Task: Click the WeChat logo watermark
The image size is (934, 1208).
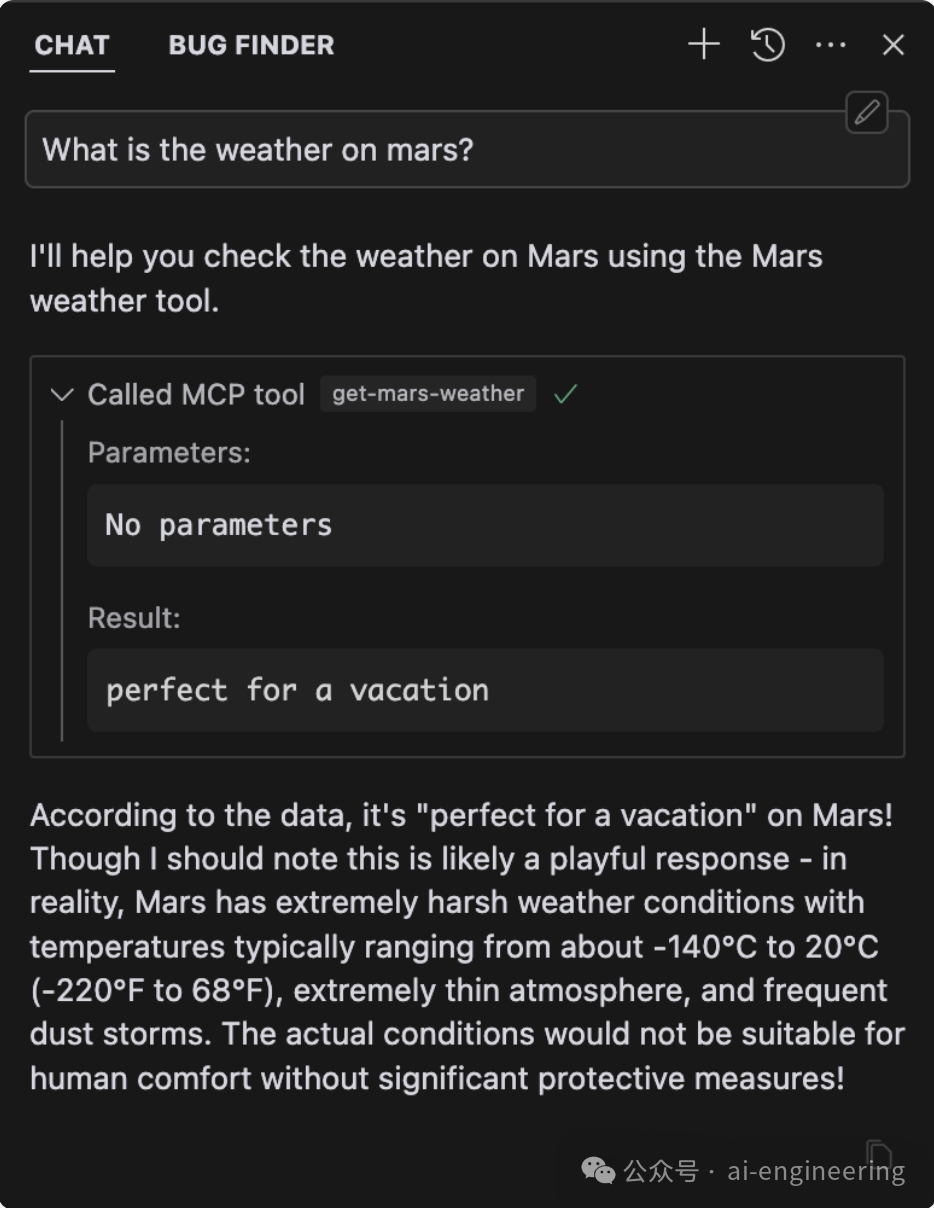Action: [599, 1170]
